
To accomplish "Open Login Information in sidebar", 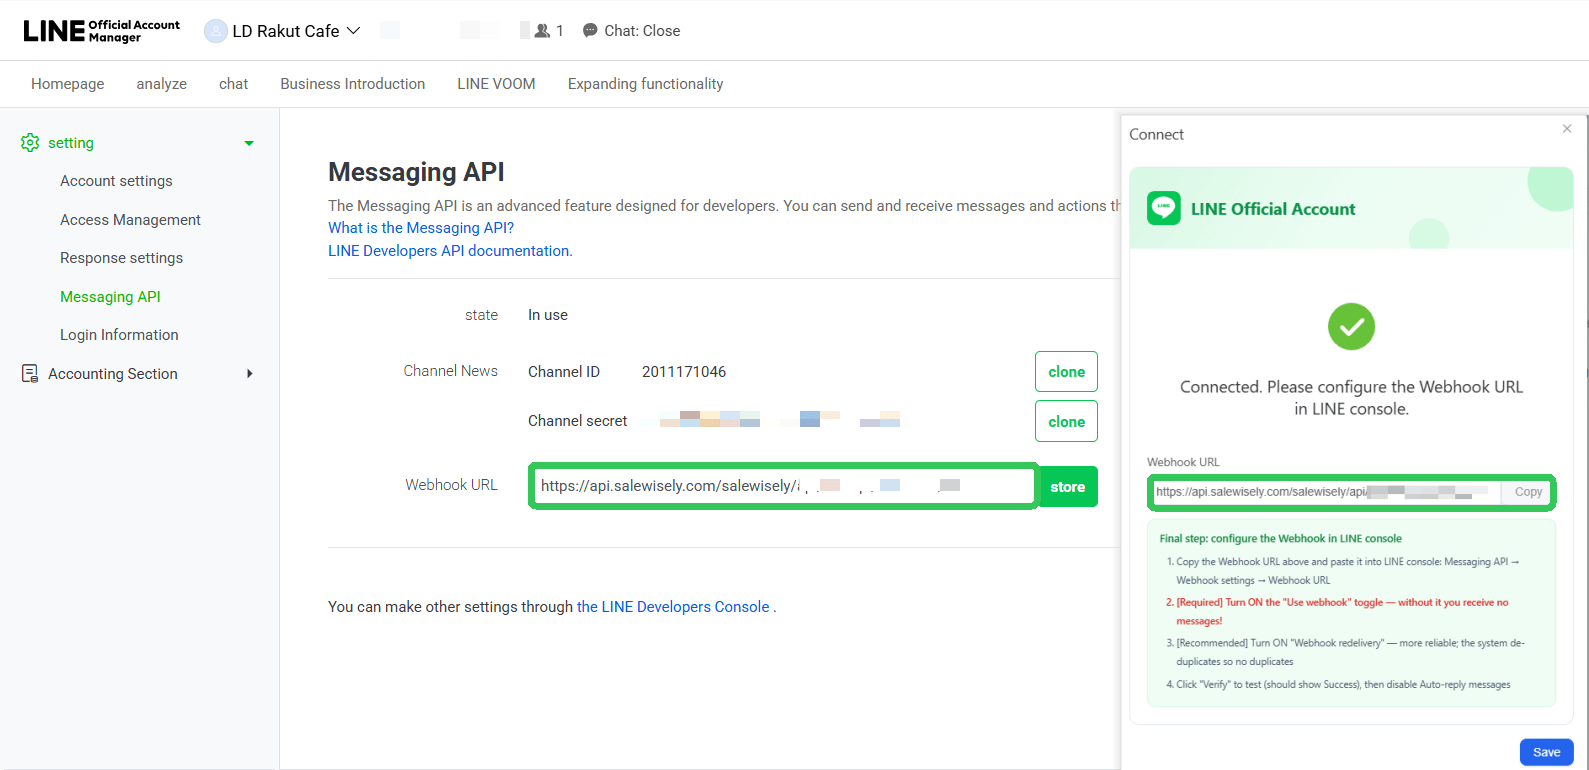I will coord(119,335).
